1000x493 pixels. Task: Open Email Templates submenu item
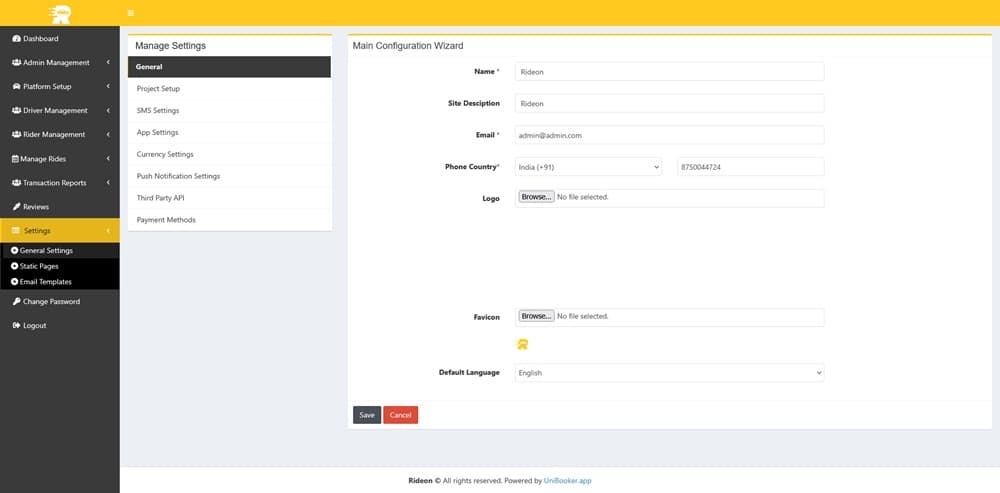point(45,282)
